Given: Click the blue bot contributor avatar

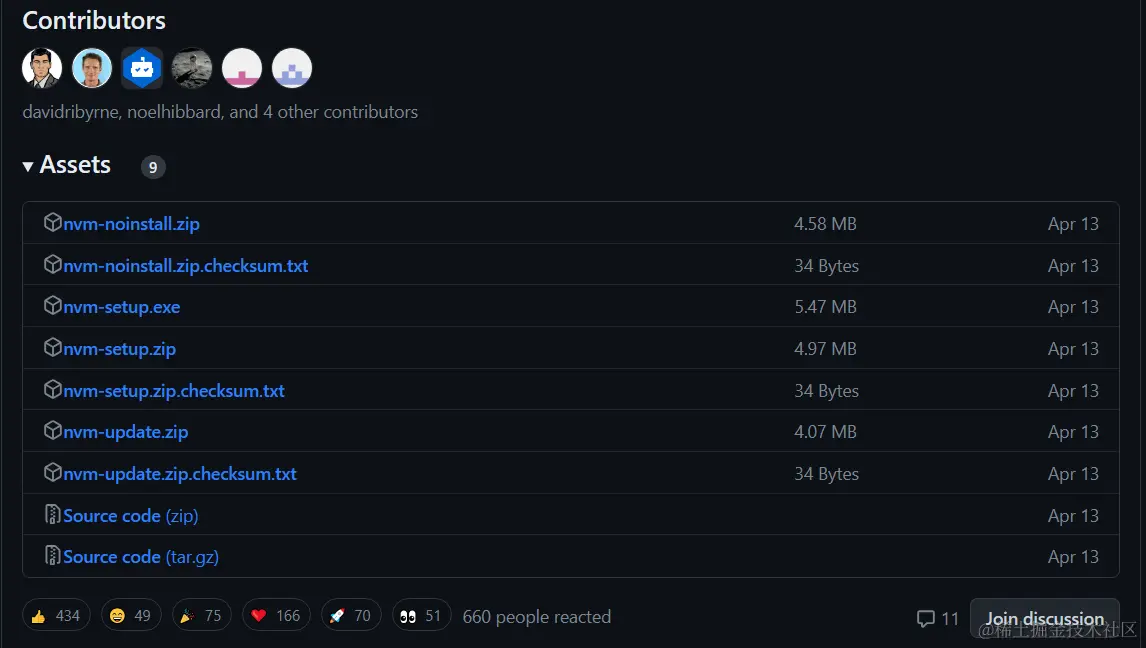Looking at the screenshot, I should click(142, 68).
